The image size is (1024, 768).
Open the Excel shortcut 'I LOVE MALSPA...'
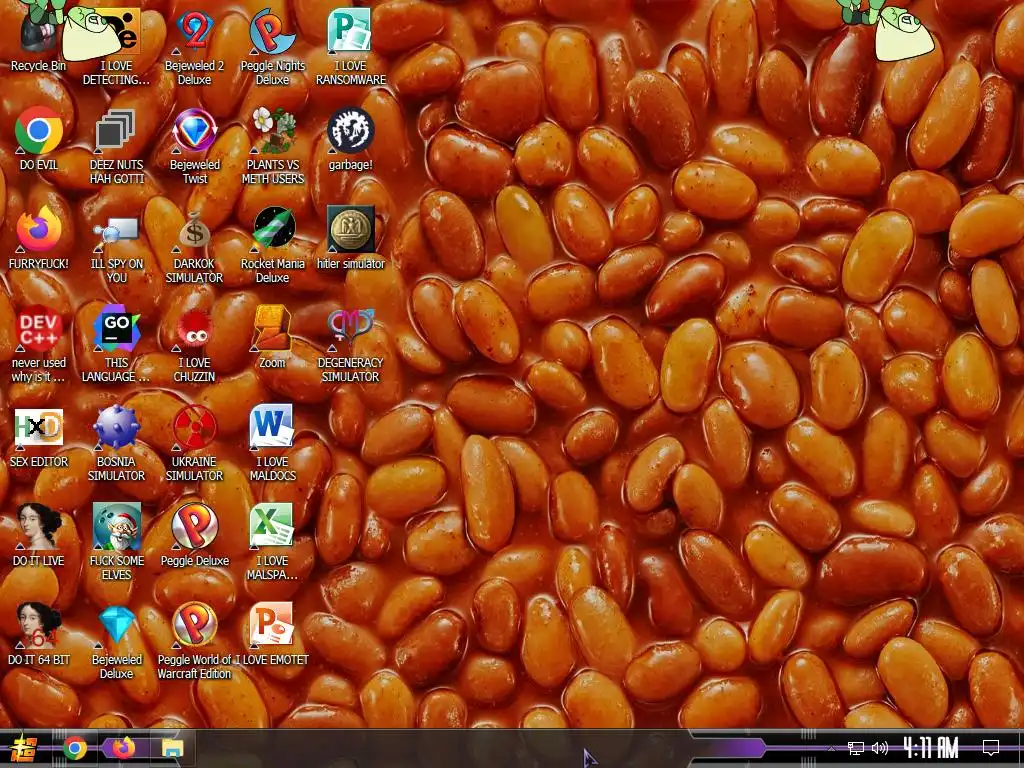click(x=272, y=541)
